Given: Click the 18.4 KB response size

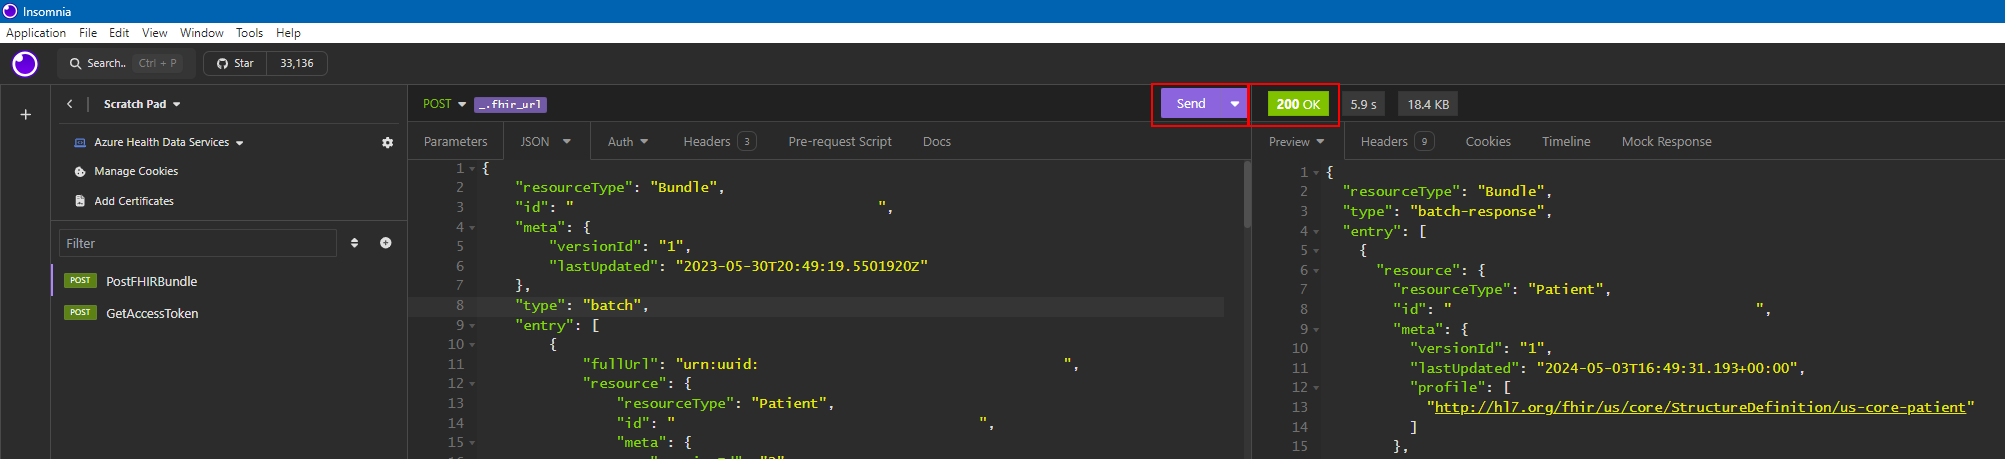Looking at the screenshot, I should [1428, 104].
